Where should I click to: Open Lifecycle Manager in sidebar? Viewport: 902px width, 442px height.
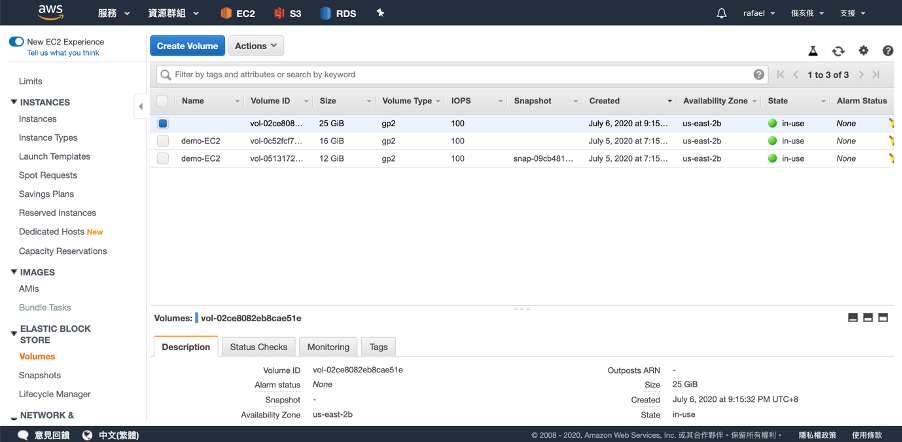(x=55, y=394)
